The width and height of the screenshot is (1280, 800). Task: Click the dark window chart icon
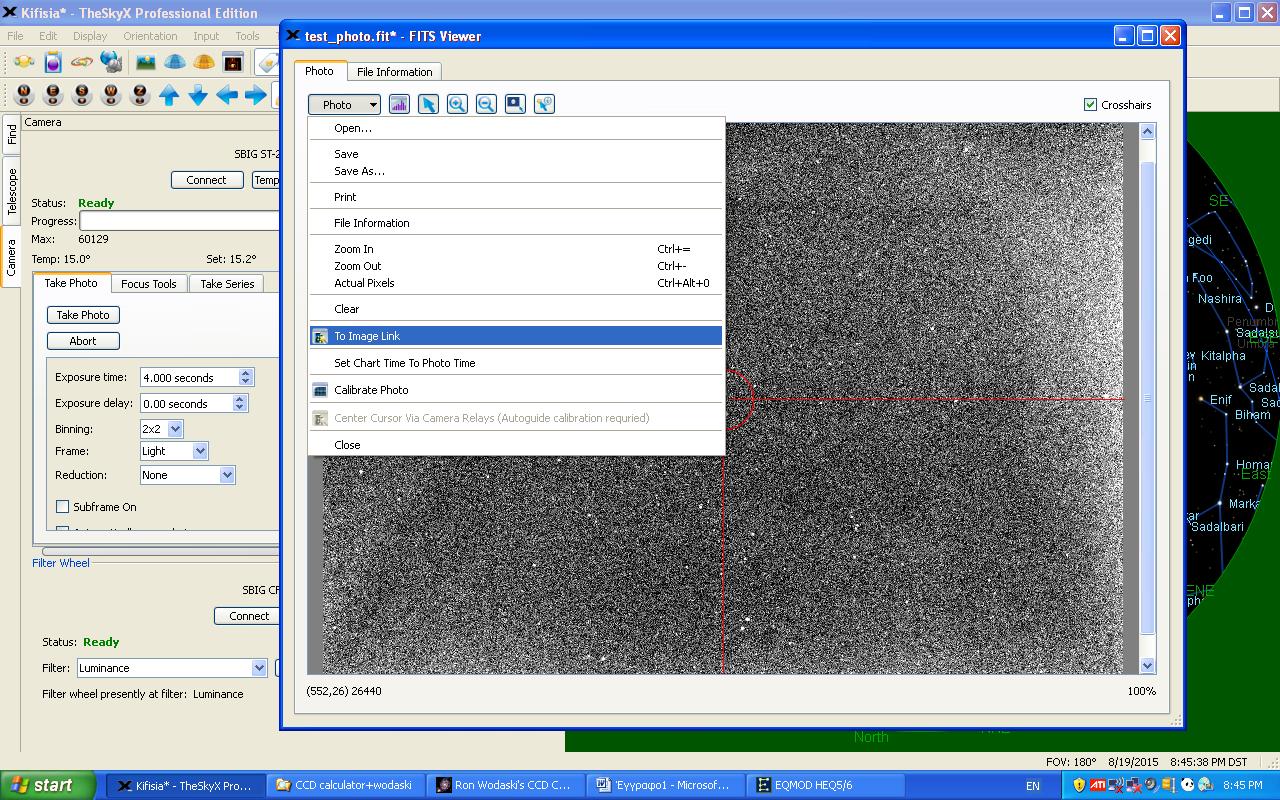233,62
